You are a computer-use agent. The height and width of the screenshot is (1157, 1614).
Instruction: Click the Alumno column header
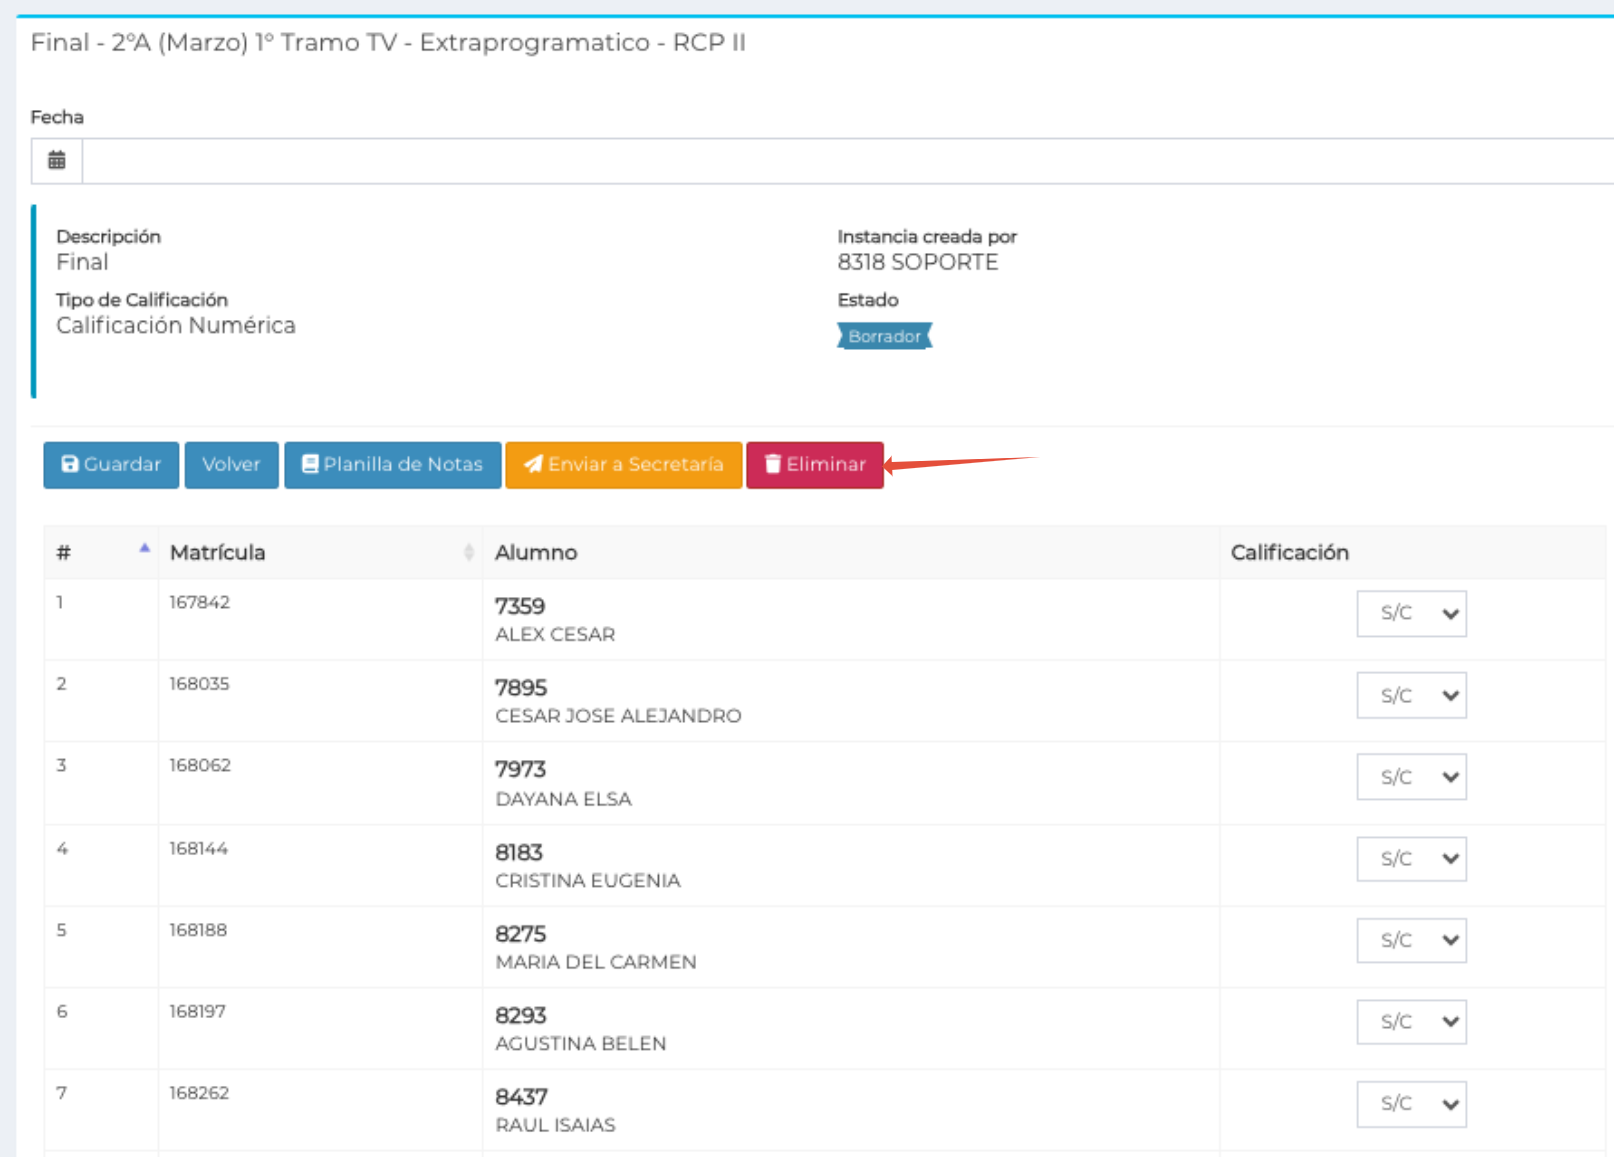coord(536,552)
